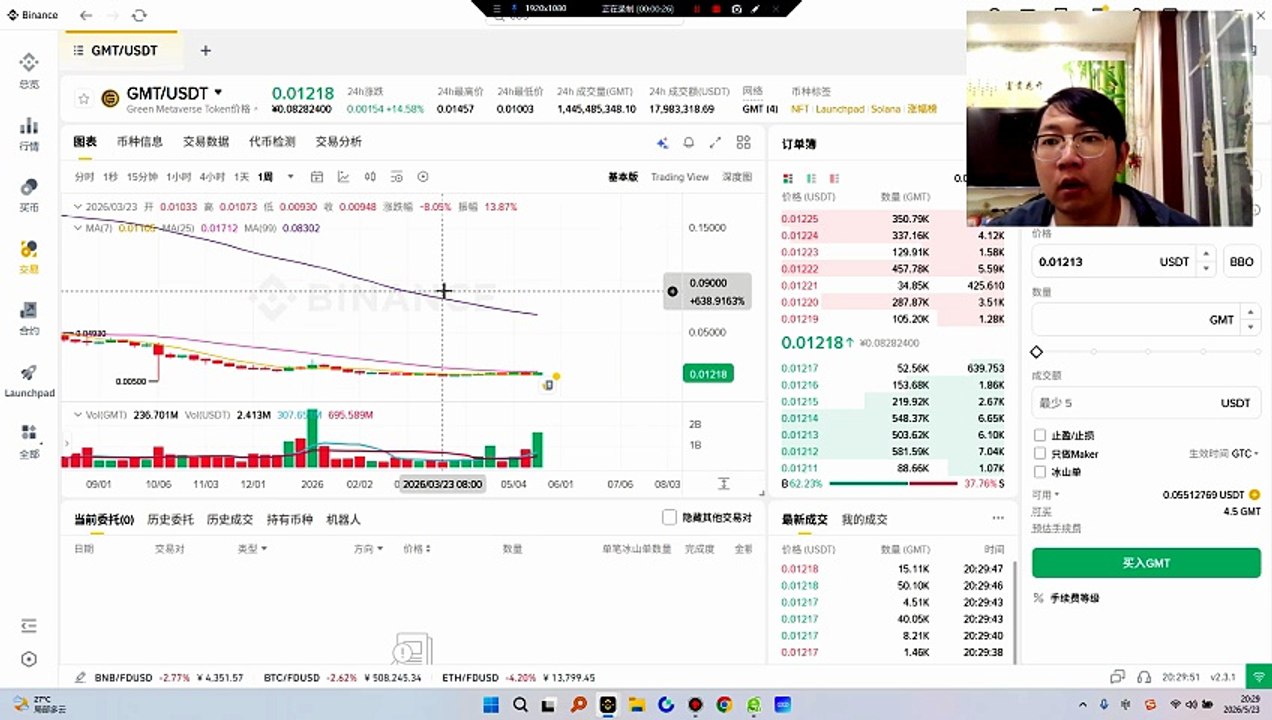Click the buy/sell ratio bar
1272x720 pixels.
pos(893,484)
